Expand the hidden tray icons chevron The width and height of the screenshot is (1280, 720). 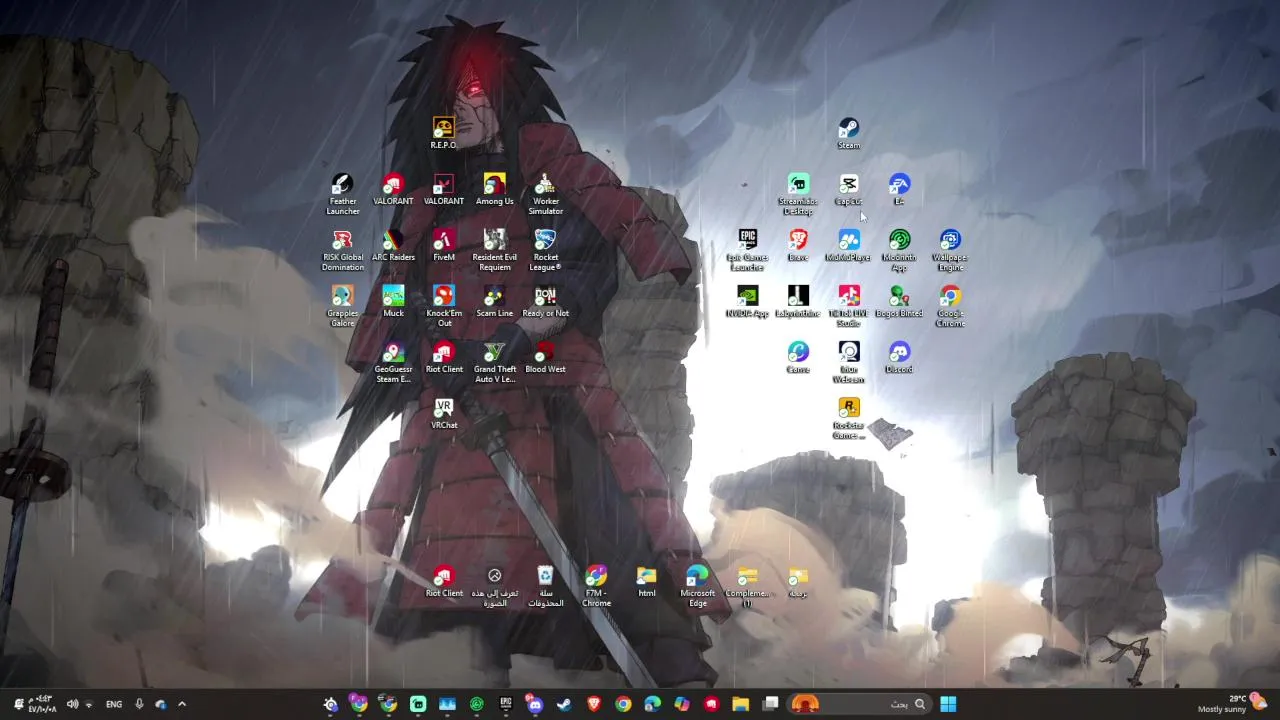click(181, 704)
